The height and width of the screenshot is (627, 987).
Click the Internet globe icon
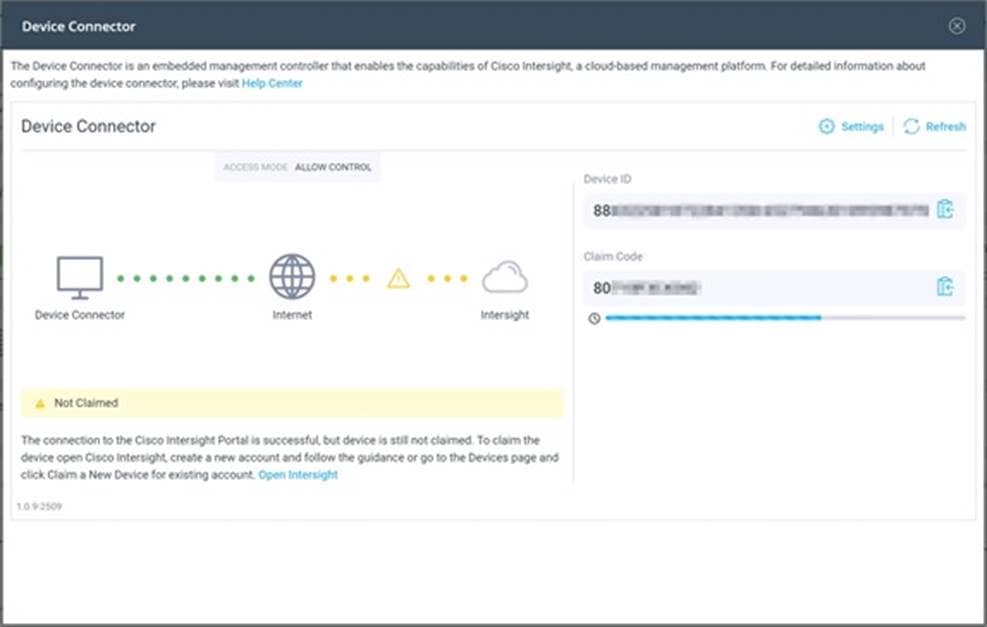pyautogui.click(x=292, y=277)
